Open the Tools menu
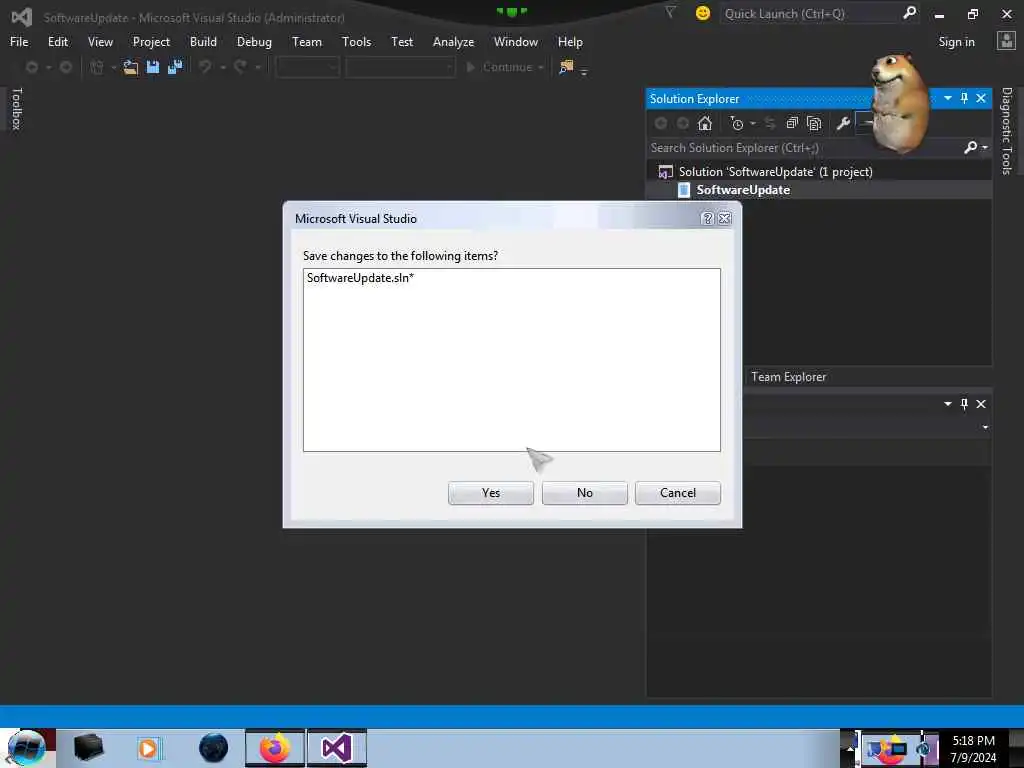 (356, 42)
